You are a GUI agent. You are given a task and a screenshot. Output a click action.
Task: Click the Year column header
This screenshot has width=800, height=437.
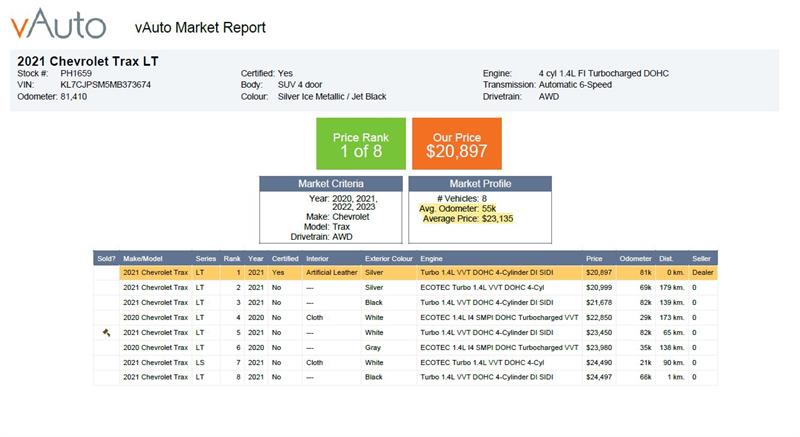pyautogui.click(x=256, y=259)
